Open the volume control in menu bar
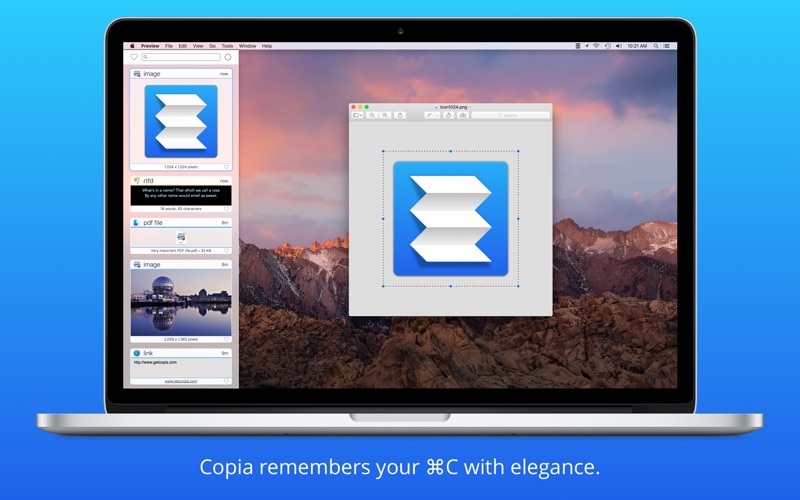The width and height of the screenshot is (800, 500). pyautogui.click(x=618, y=46)
